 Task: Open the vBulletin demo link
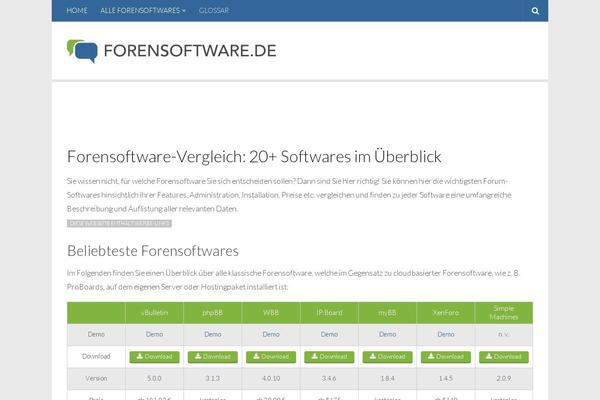(154, 334)
